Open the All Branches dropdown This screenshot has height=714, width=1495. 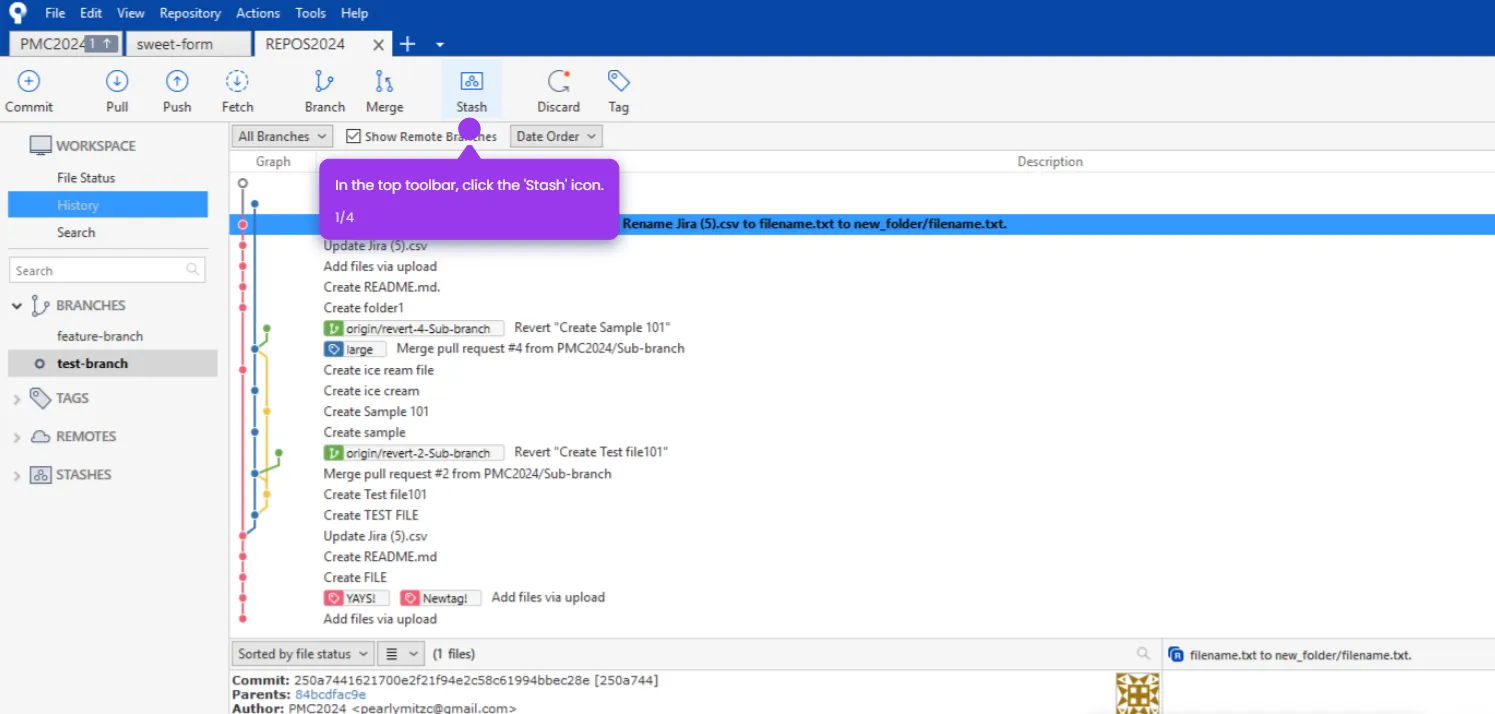point(282,136)
